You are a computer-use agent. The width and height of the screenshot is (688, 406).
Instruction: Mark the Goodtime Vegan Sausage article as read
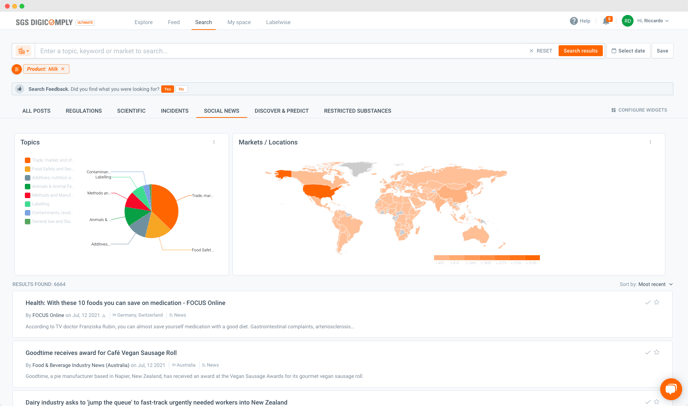648,352
